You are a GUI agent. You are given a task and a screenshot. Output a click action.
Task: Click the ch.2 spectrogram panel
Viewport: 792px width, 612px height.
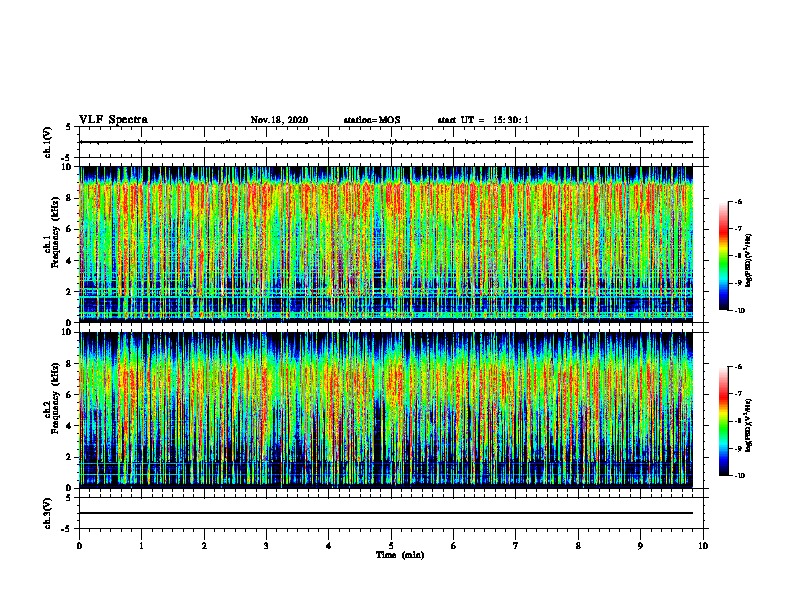pos(386,410)
